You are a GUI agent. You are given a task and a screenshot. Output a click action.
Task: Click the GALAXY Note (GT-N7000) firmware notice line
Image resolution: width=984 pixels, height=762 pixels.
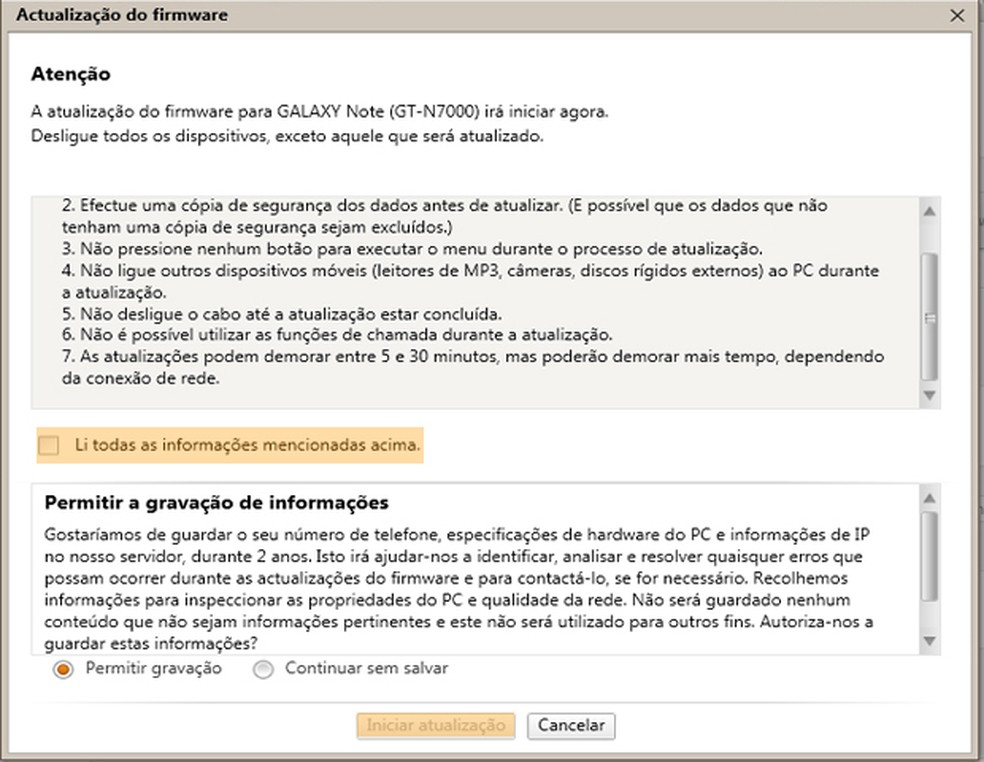point(319,111)
